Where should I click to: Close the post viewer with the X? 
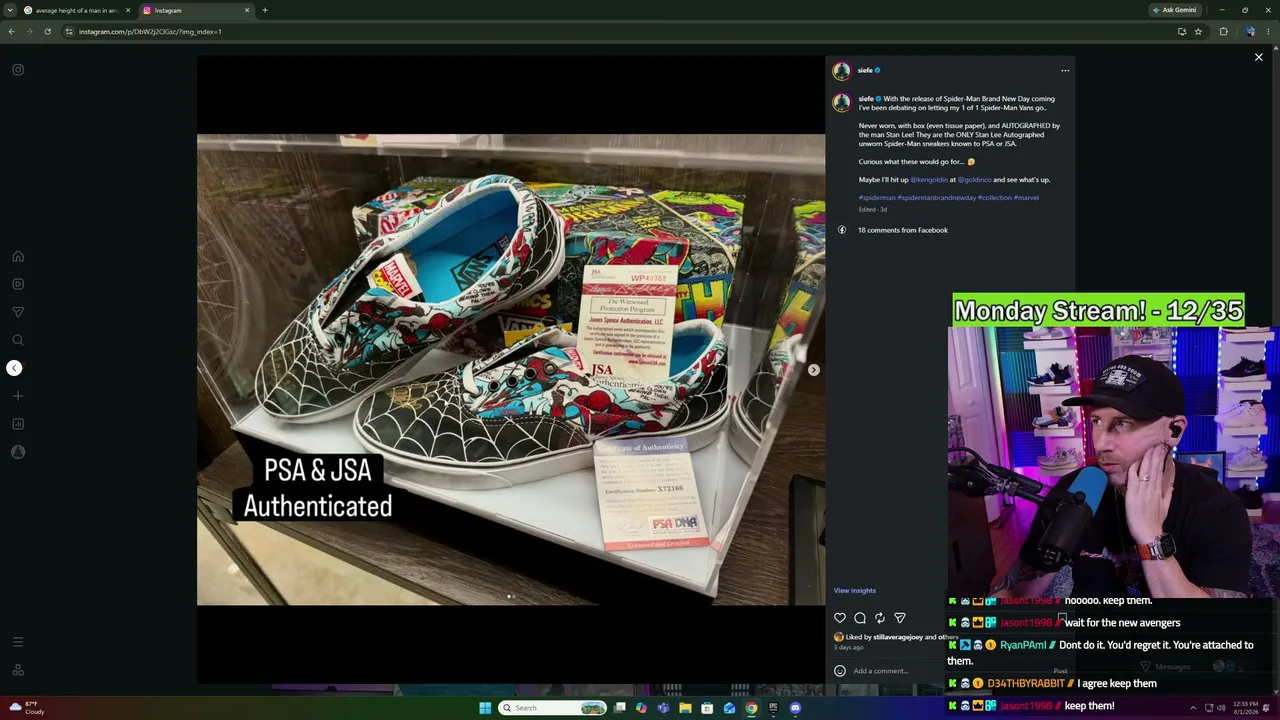(x=1259, y=57)
